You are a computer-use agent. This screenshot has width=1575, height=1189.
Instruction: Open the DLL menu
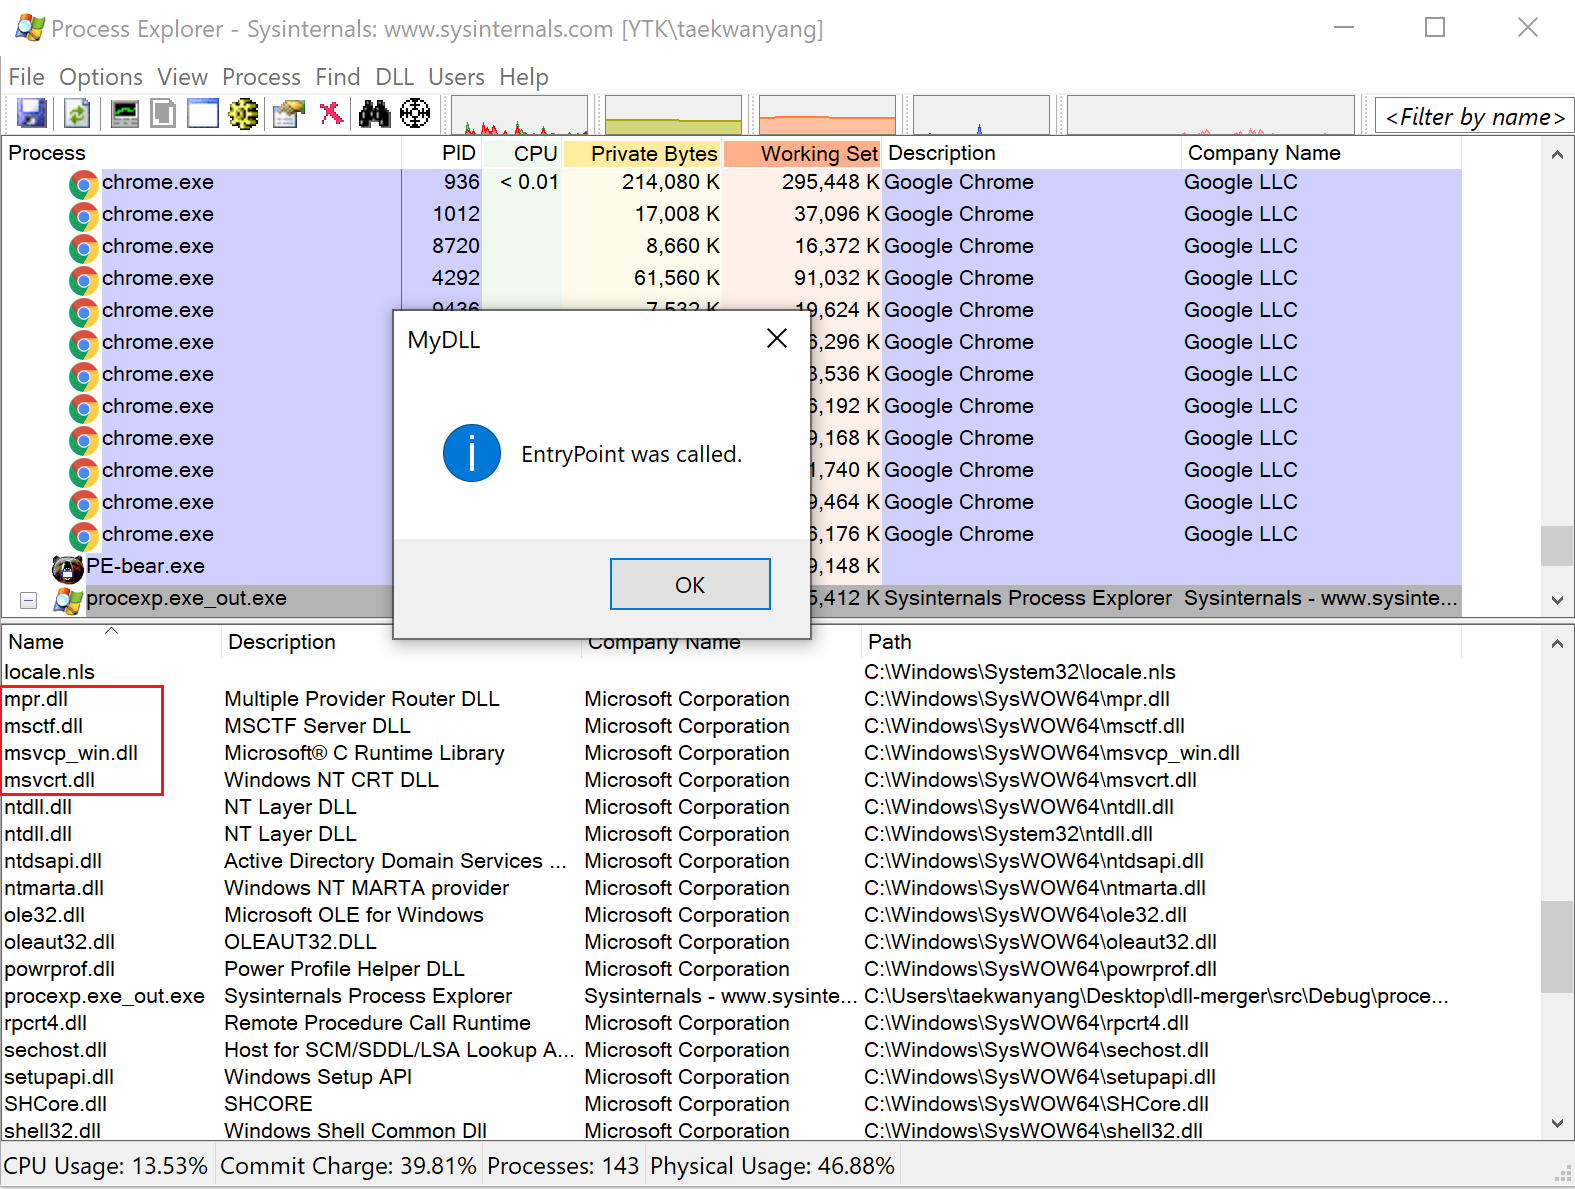pyautogui.click(x=395, y=77)
